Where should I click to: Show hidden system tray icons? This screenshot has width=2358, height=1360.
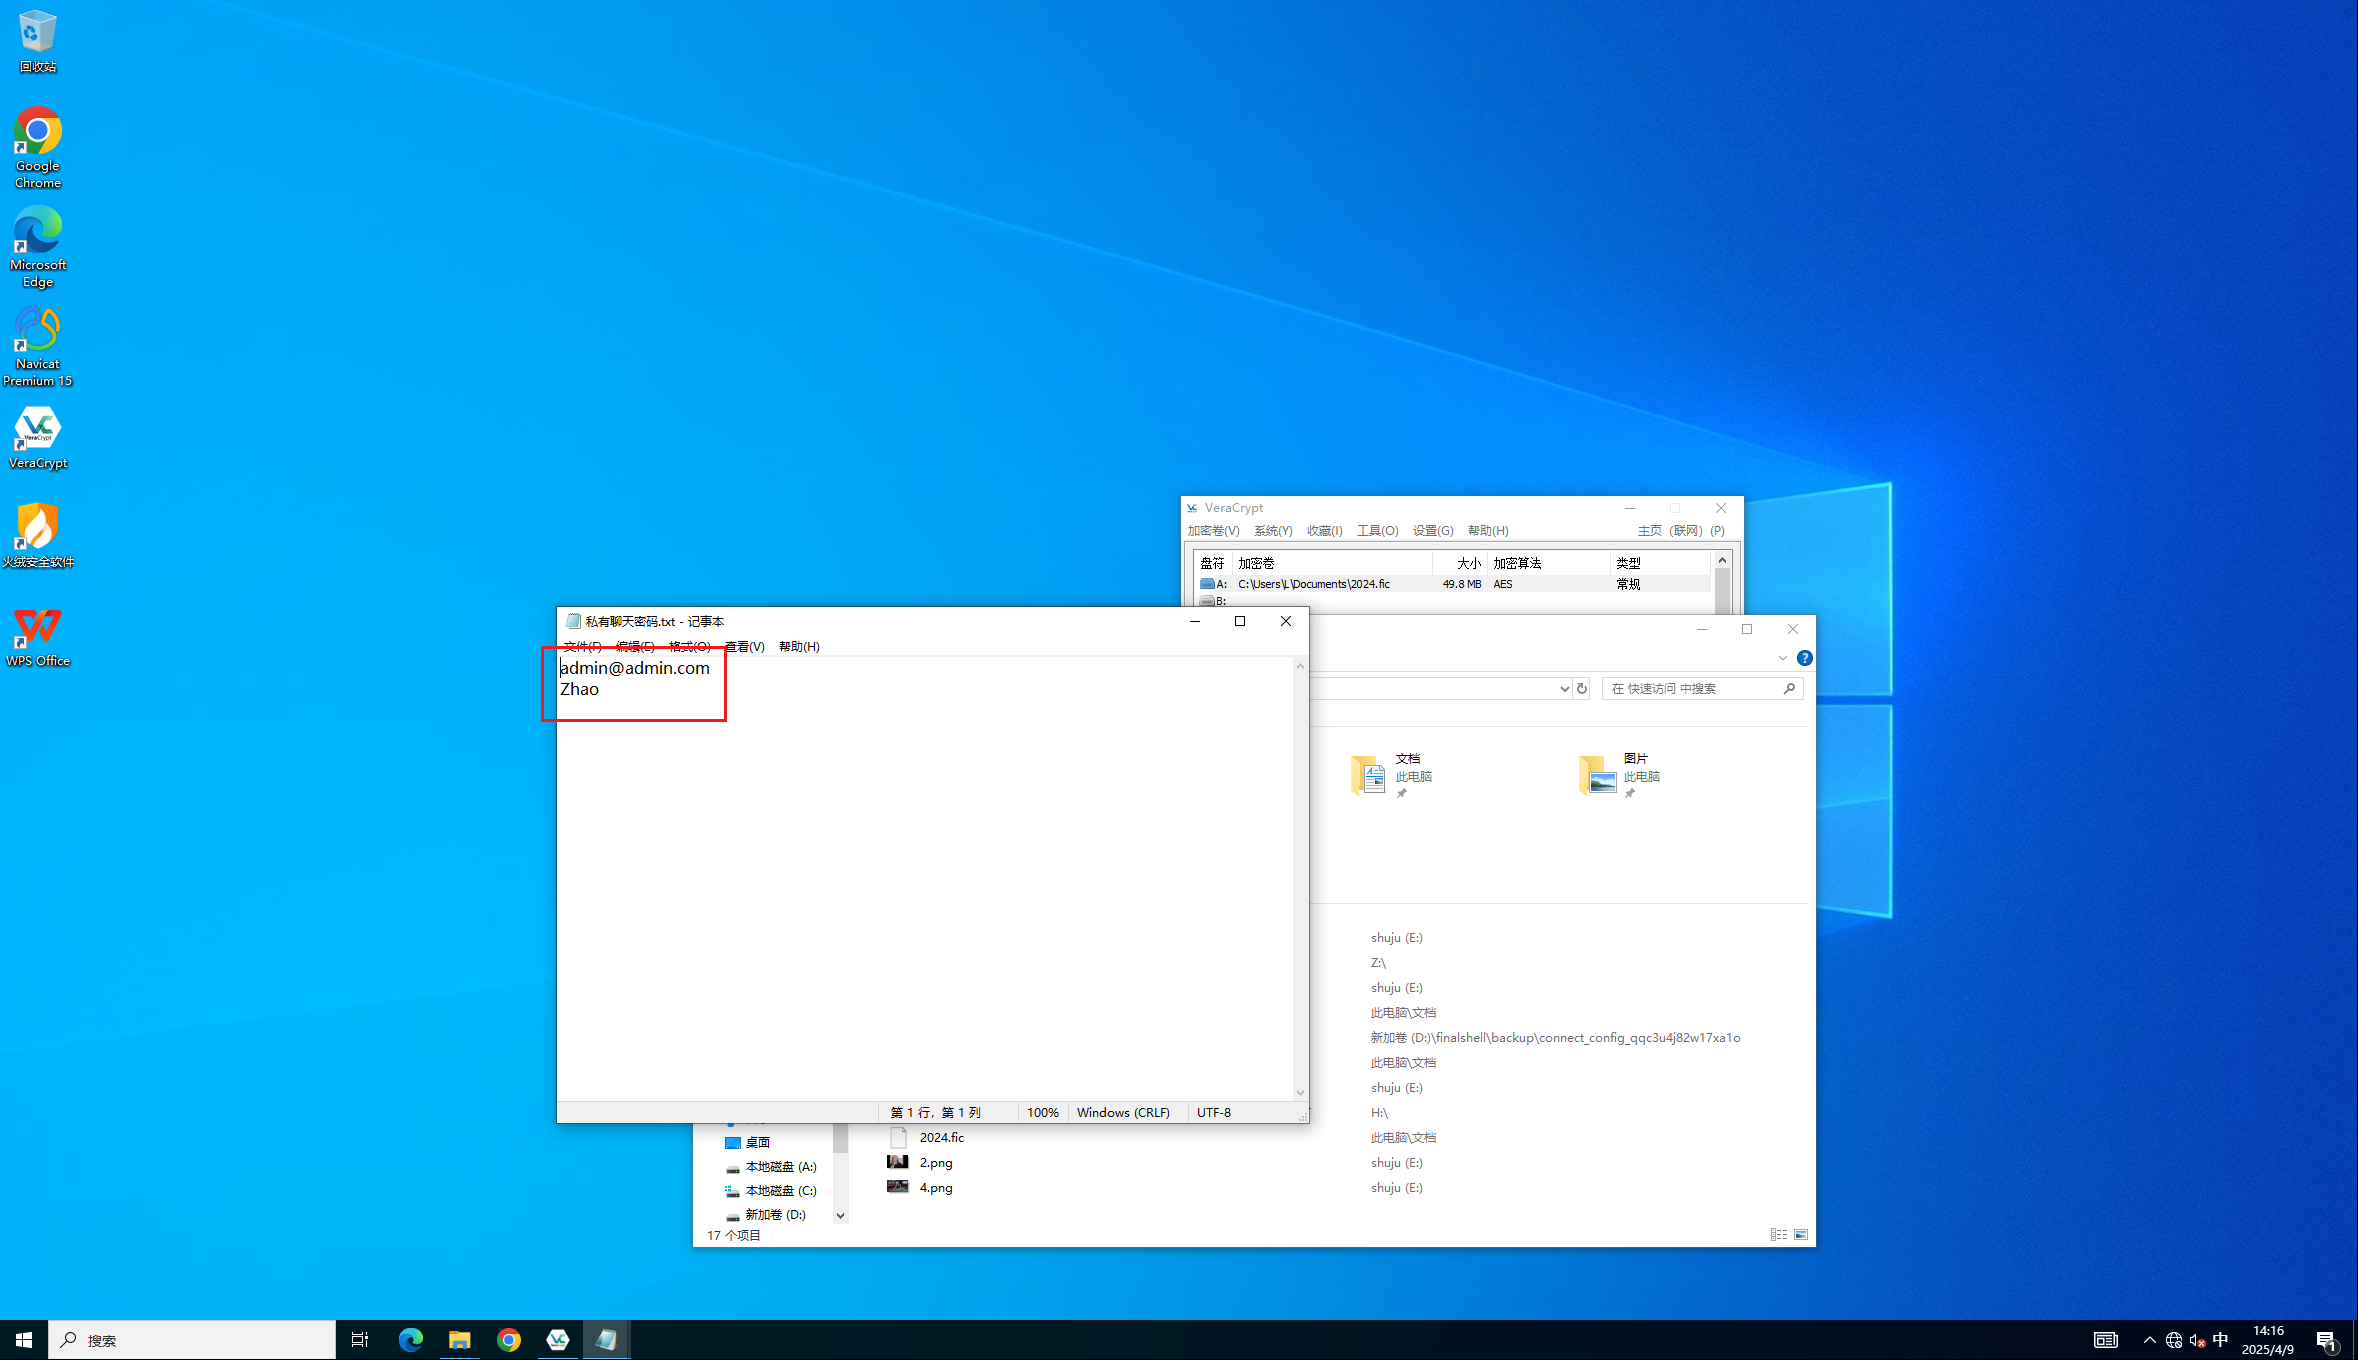tap(2149, 1340)
